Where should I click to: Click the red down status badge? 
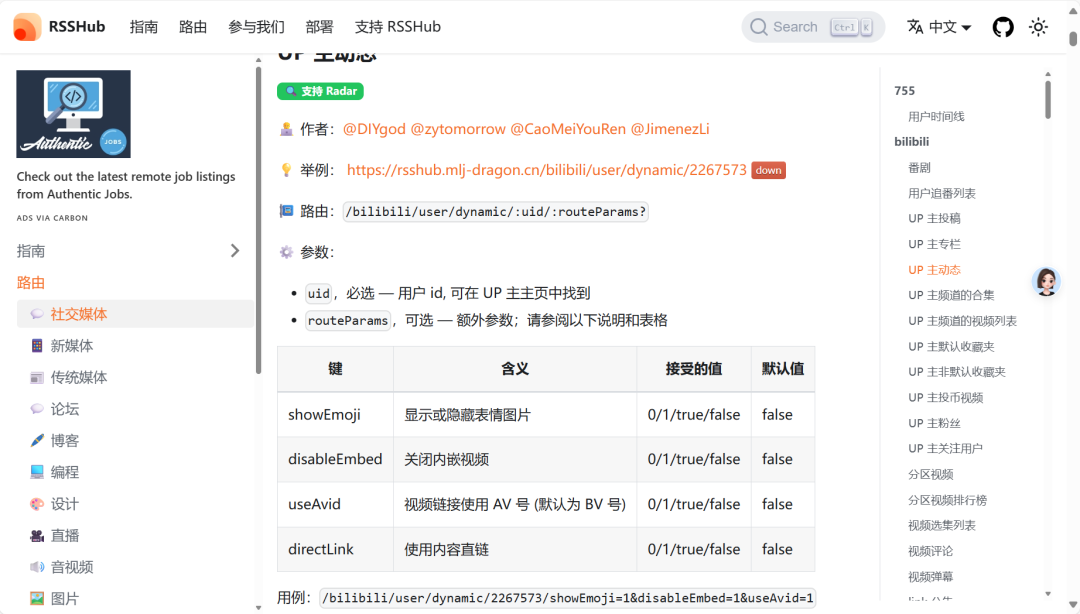(x=769, y=170)
